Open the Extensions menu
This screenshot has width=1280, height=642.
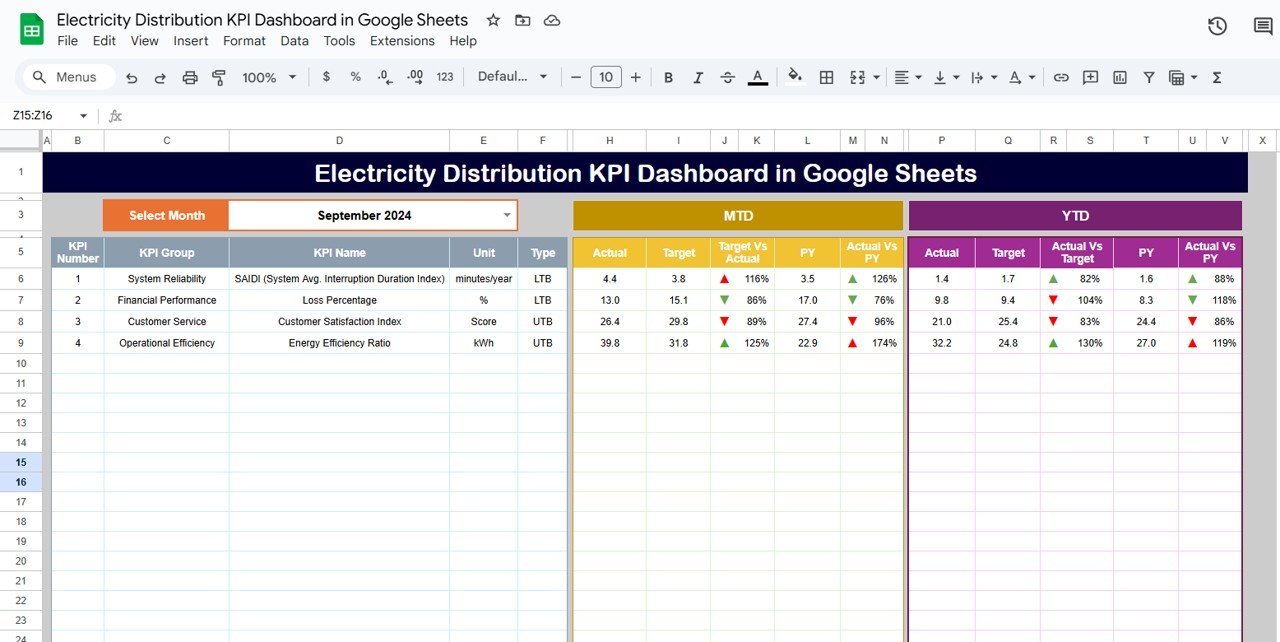(402, 41)
